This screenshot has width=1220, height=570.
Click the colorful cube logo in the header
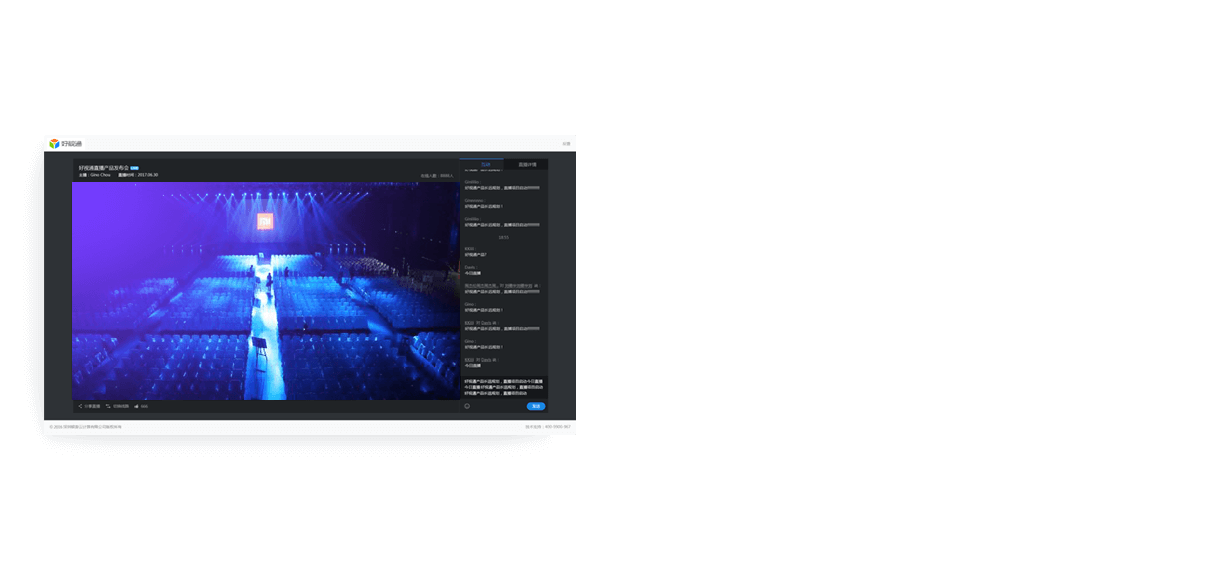coord(54,144)
